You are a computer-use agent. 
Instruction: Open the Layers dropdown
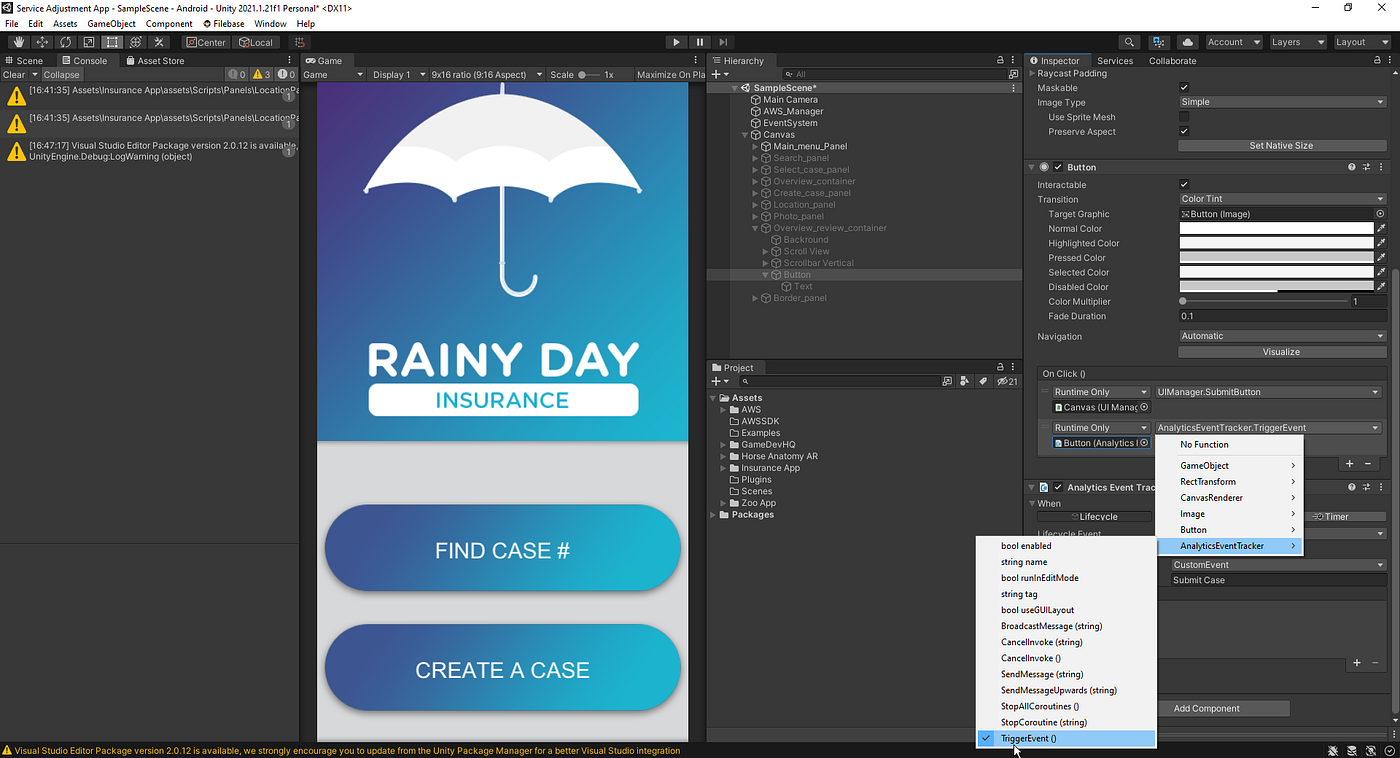(1297, 42)
